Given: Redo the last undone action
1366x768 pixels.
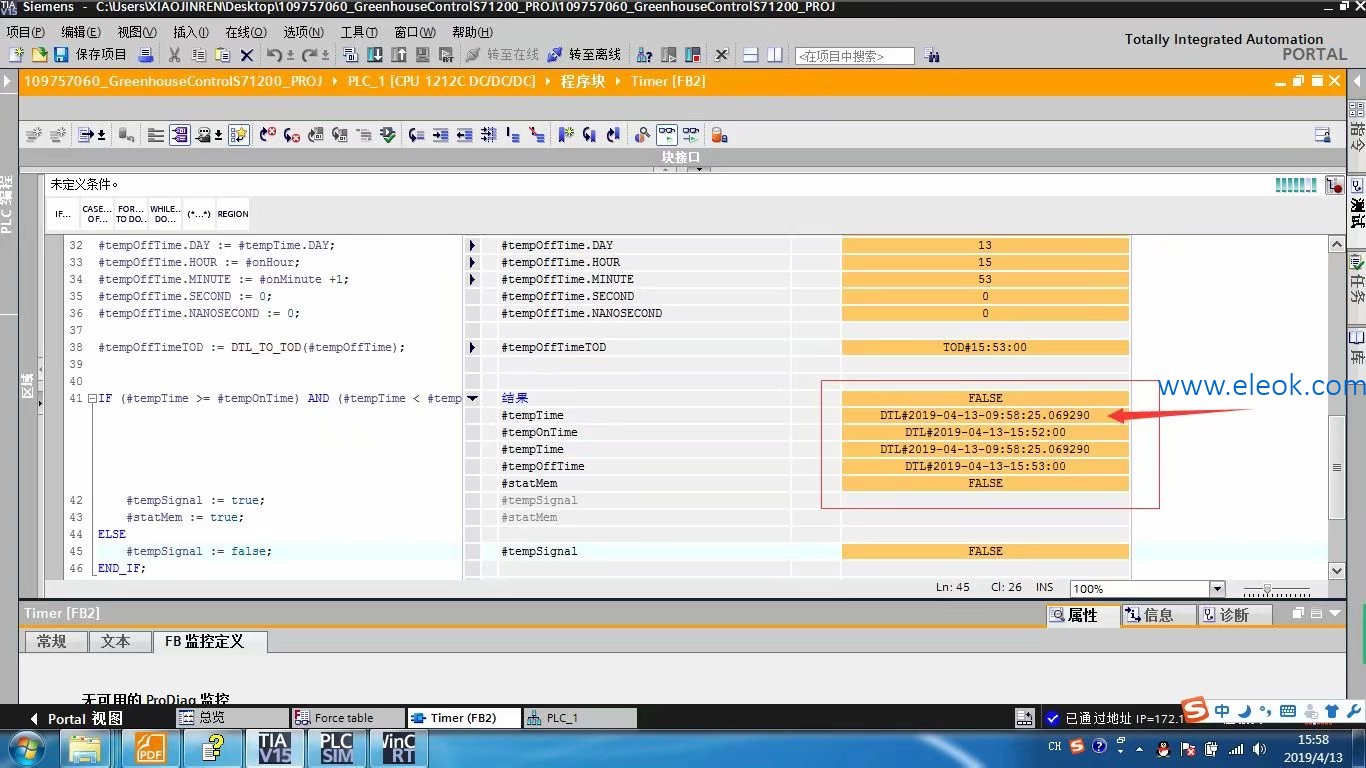Looking at the screenshot, I should tap(312, 55).
